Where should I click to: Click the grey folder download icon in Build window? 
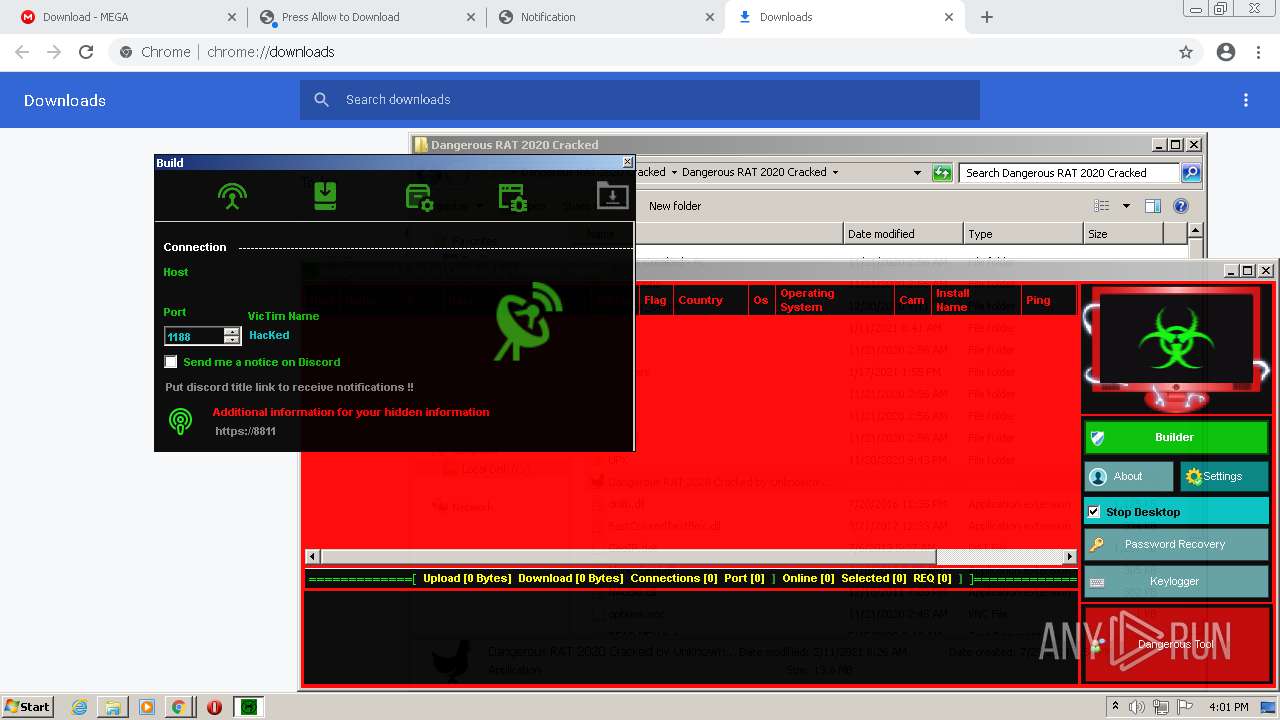(612, 195)
